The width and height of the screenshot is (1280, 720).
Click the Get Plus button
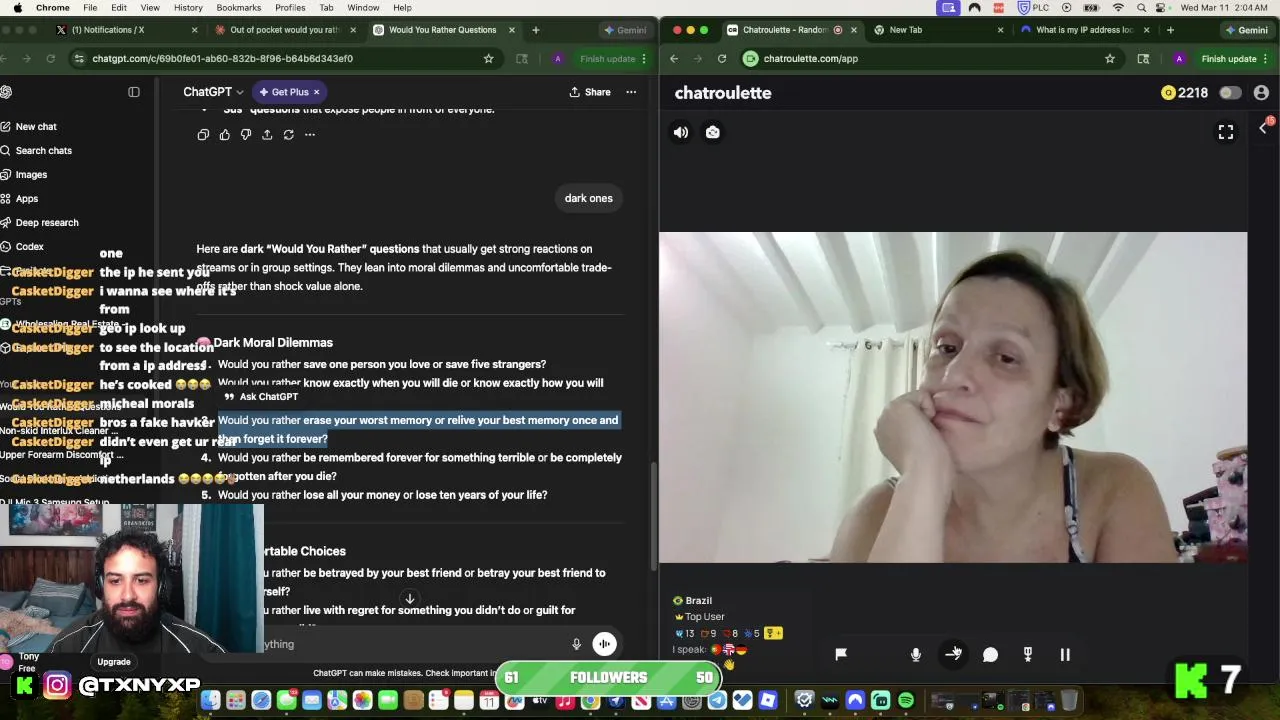(284, 92)
